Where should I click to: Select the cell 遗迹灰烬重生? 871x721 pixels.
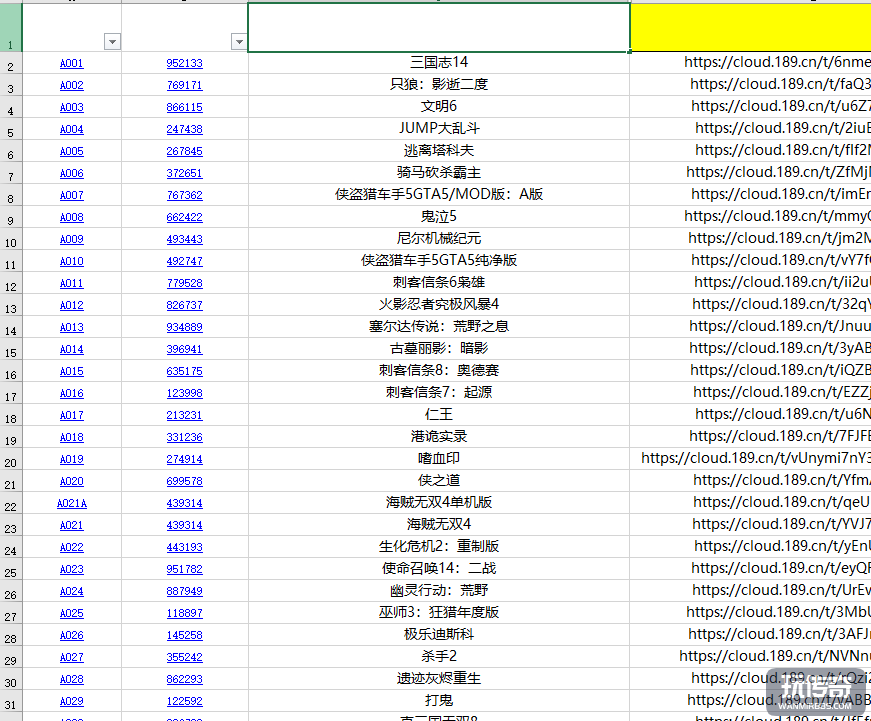coord(439,678)
